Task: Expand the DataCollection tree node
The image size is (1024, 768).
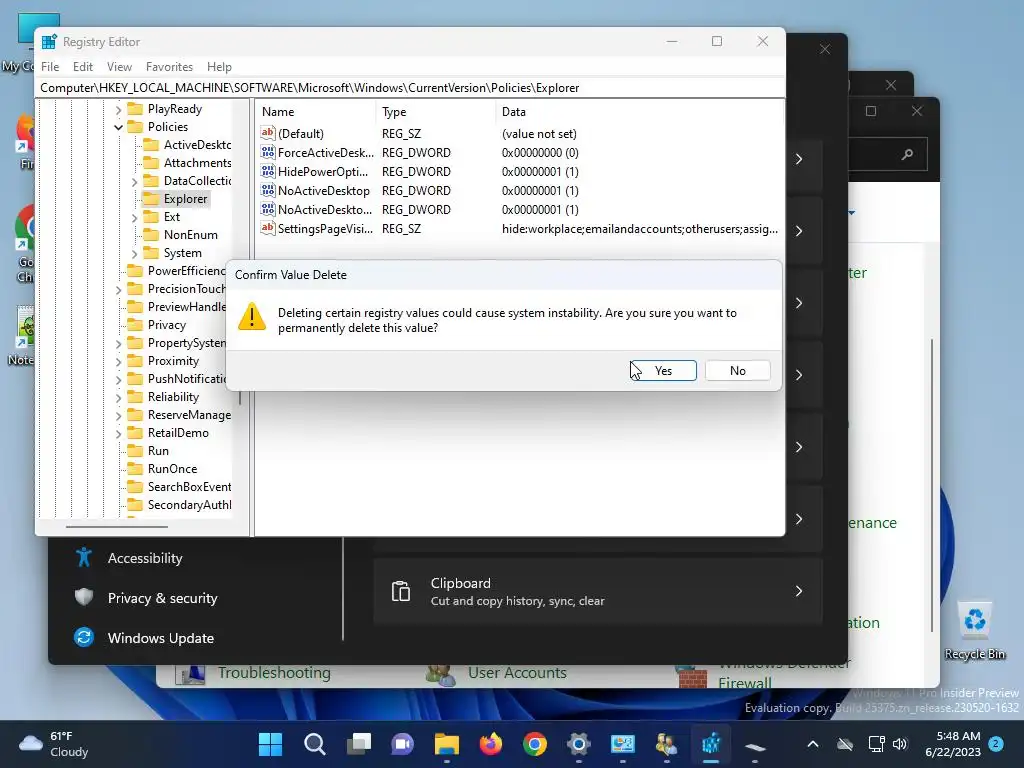Action: tap(135, 182)
